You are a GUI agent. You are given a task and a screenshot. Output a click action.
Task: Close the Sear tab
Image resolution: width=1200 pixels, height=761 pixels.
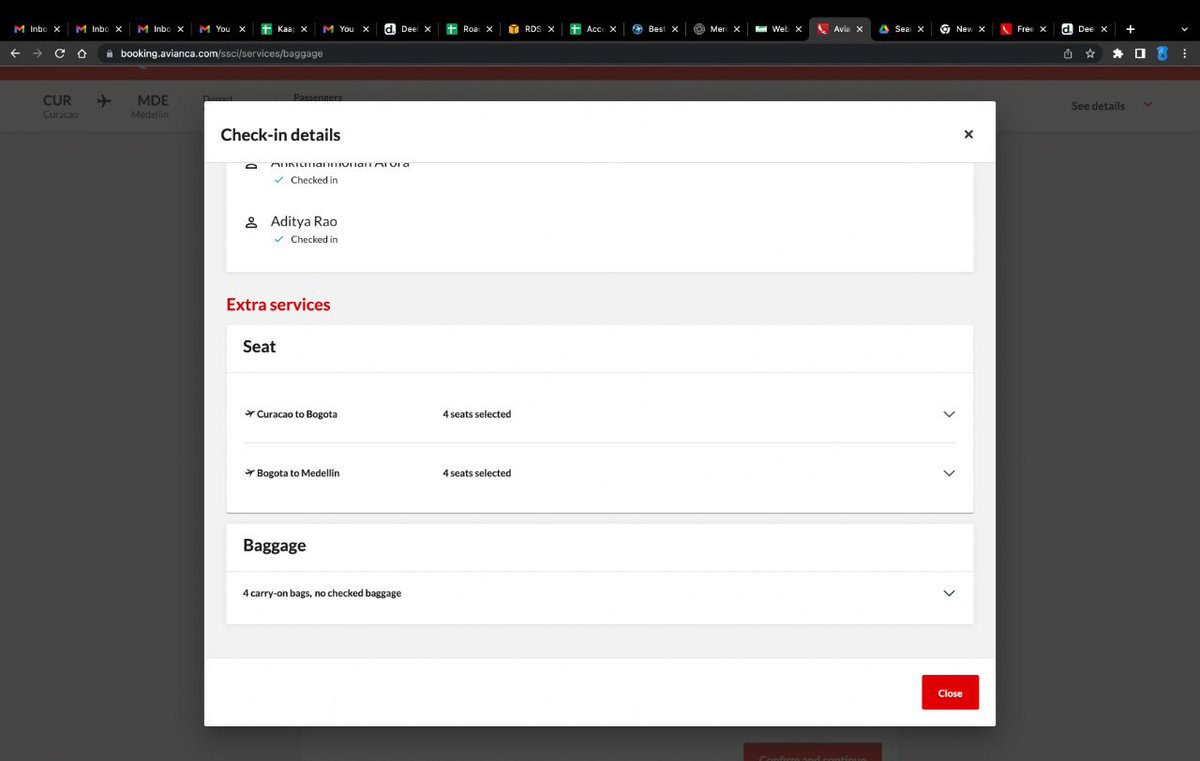(x=922, y=29)
